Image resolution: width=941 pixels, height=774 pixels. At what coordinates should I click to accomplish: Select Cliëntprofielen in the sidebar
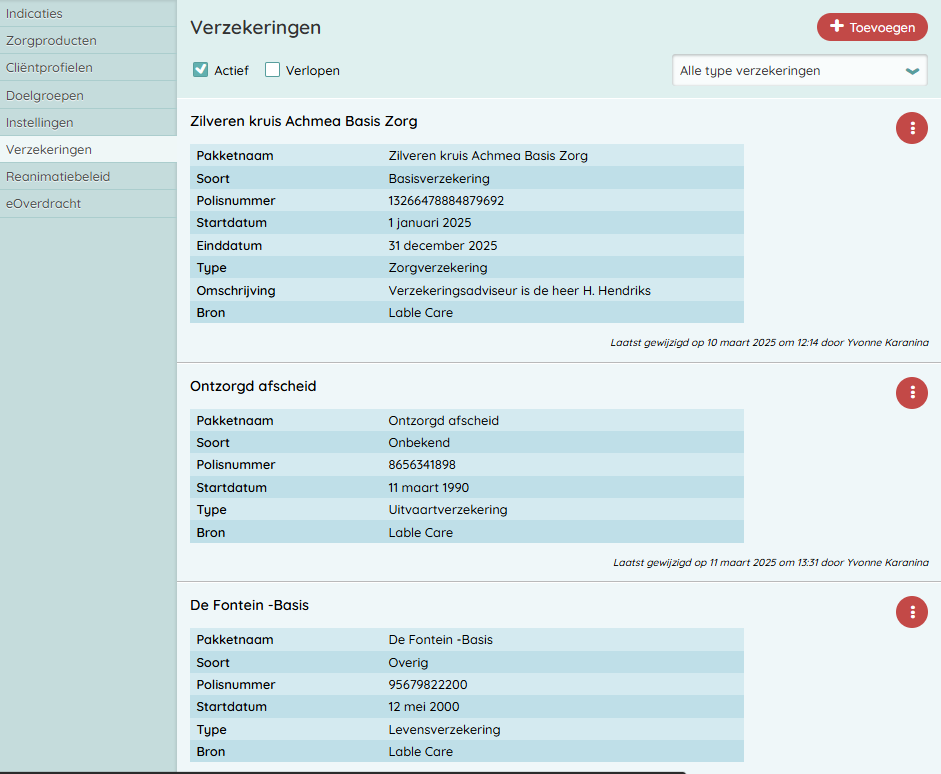pos(49,68)
